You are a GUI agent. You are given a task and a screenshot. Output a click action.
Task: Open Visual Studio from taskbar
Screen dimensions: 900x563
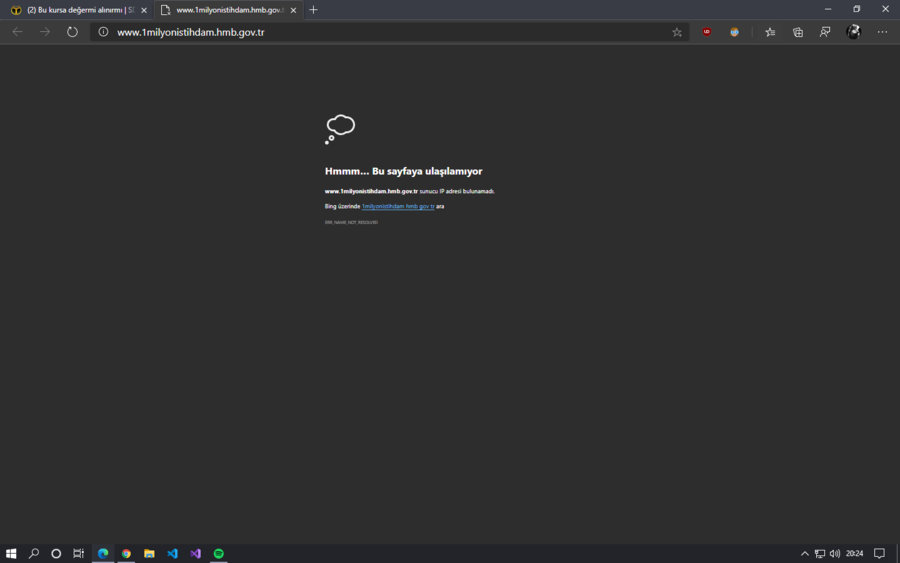(196, 553)
